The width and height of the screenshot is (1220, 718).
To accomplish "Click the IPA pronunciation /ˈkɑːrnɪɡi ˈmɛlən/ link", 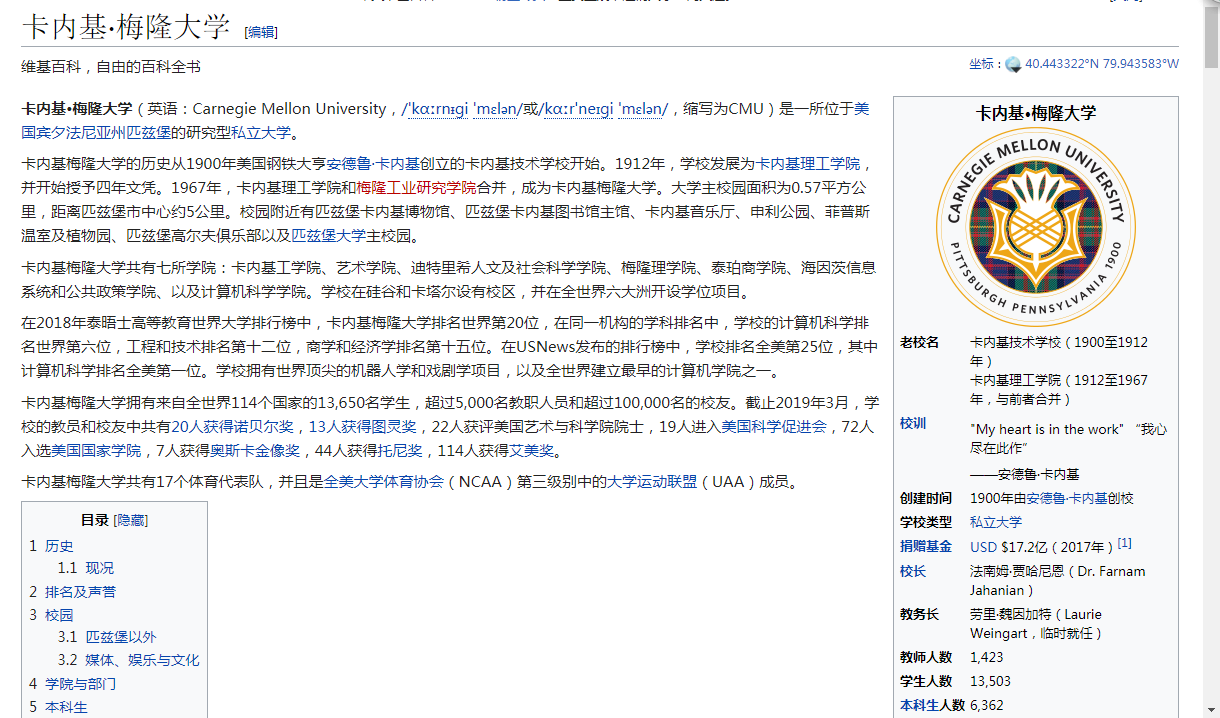I will click(461, 108).
